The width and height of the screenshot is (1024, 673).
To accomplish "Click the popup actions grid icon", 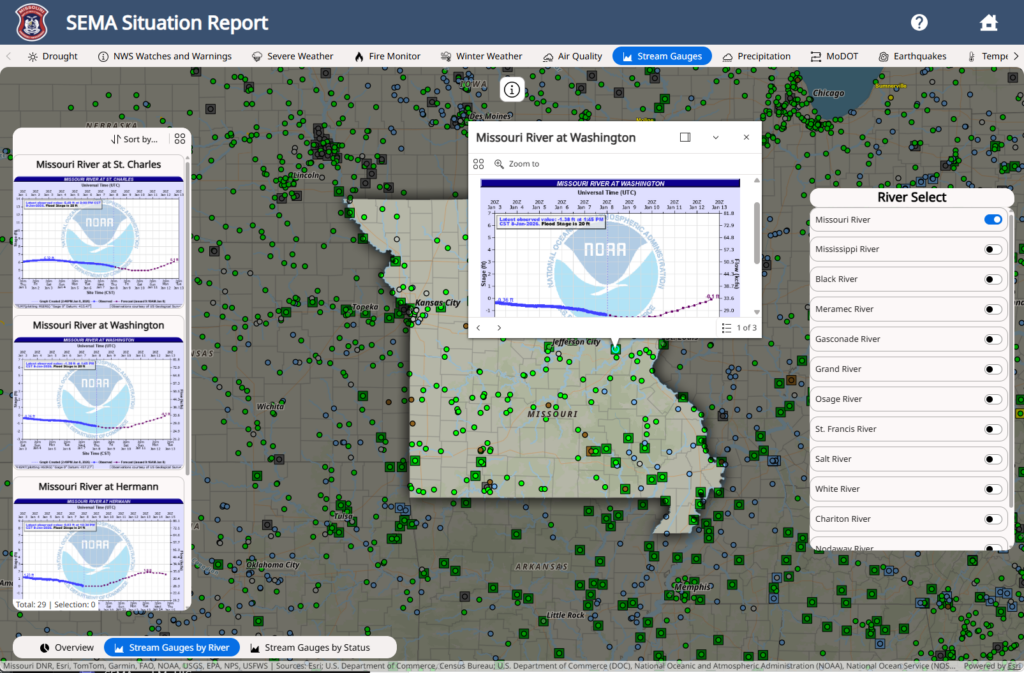I will [479, 164].
